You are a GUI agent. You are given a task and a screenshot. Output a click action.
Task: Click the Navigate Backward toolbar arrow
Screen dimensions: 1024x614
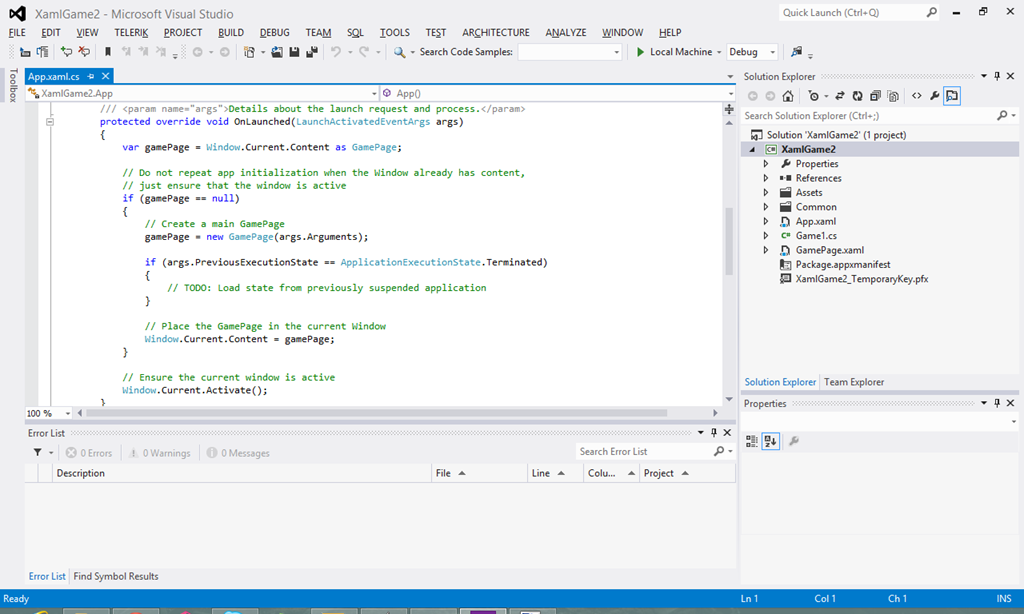click(x=197, y=52)
